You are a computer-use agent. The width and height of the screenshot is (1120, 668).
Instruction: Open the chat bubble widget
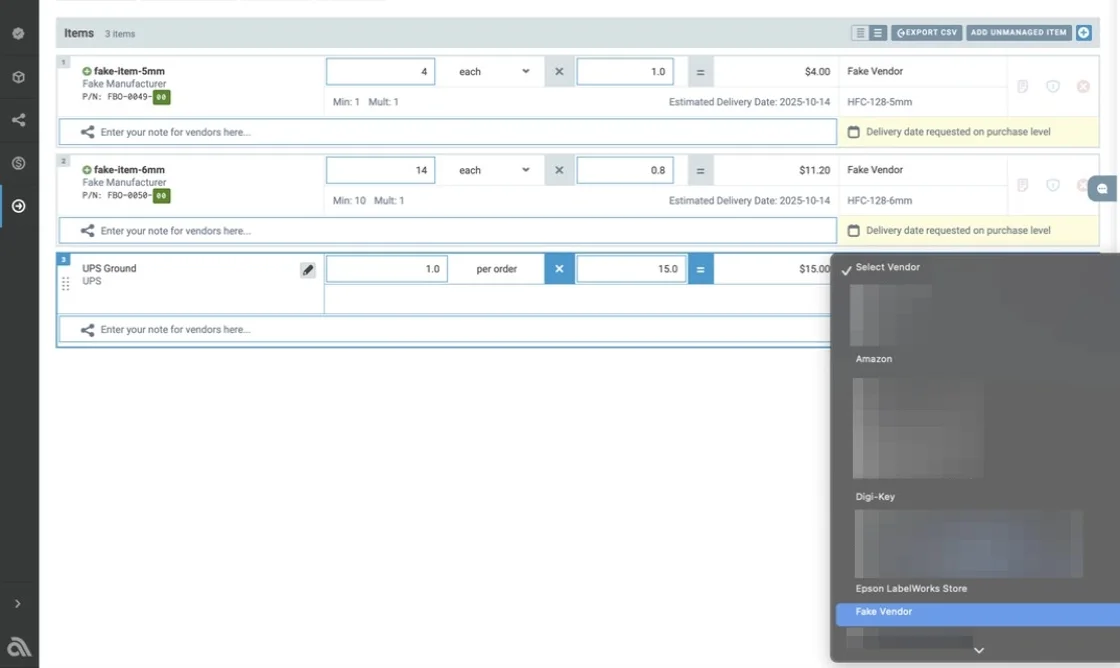click(1102, 188)
